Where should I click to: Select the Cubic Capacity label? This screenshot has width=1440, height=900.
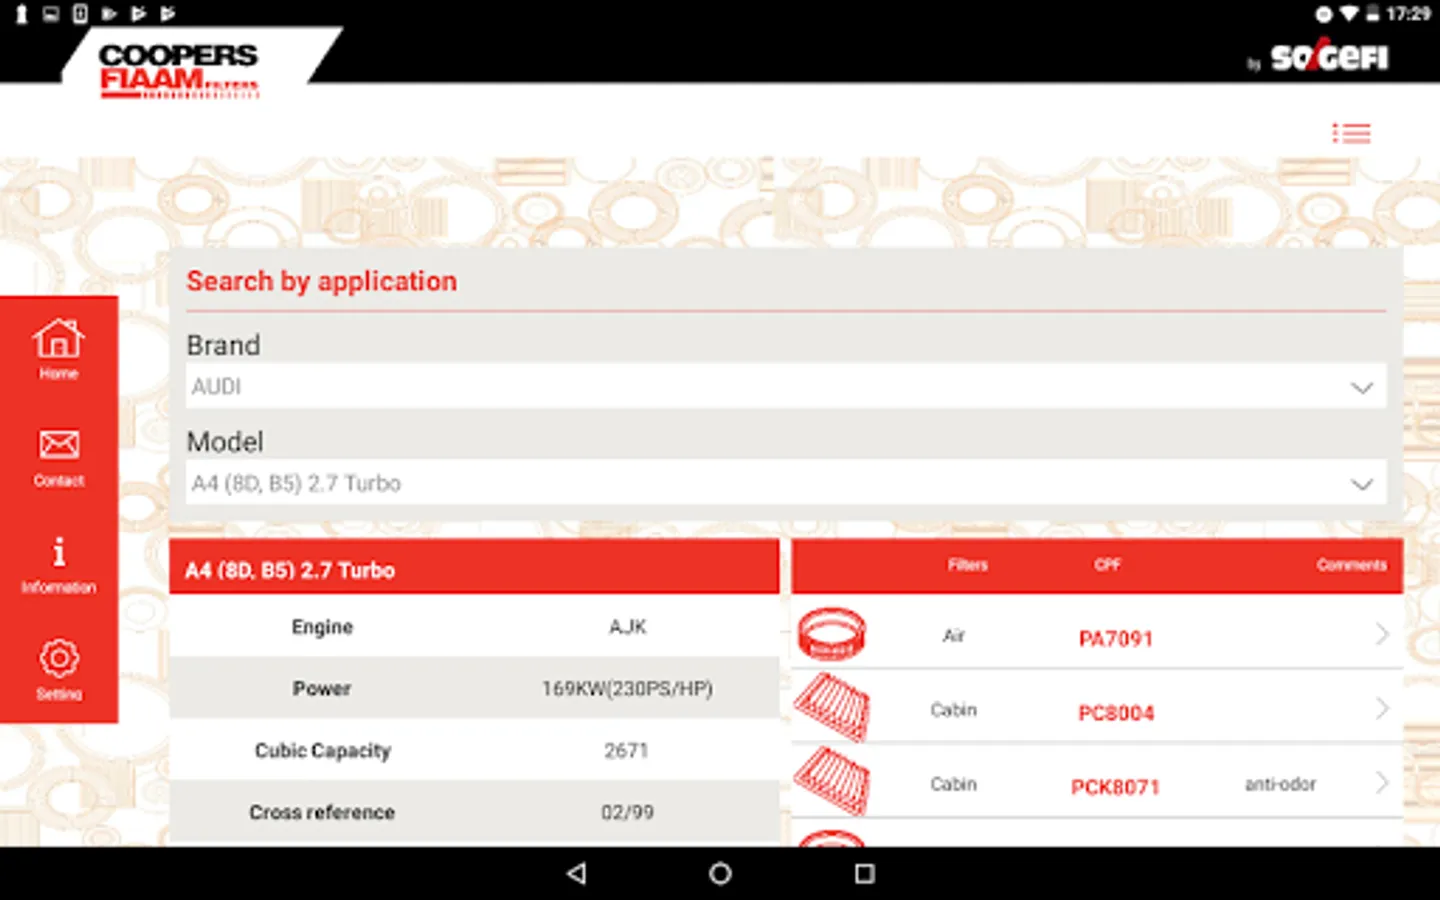pos(323,751)
